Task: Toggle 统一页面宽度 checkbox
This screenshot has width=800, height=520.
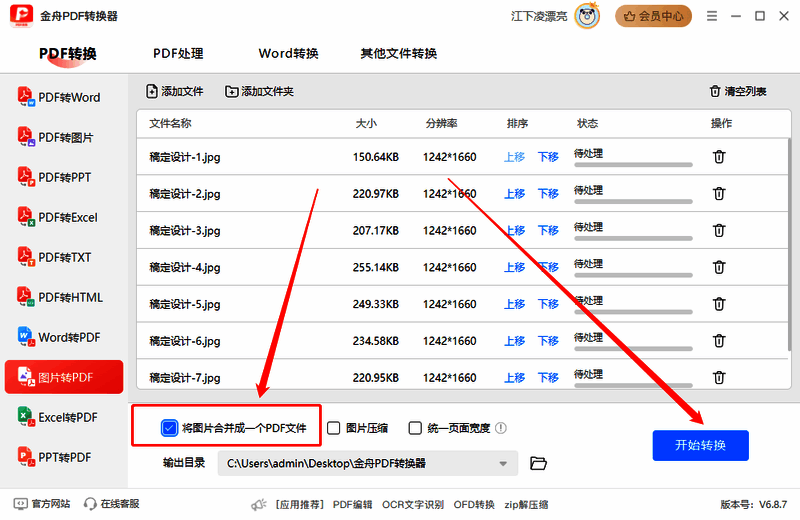Action: [x=415, y=428]
